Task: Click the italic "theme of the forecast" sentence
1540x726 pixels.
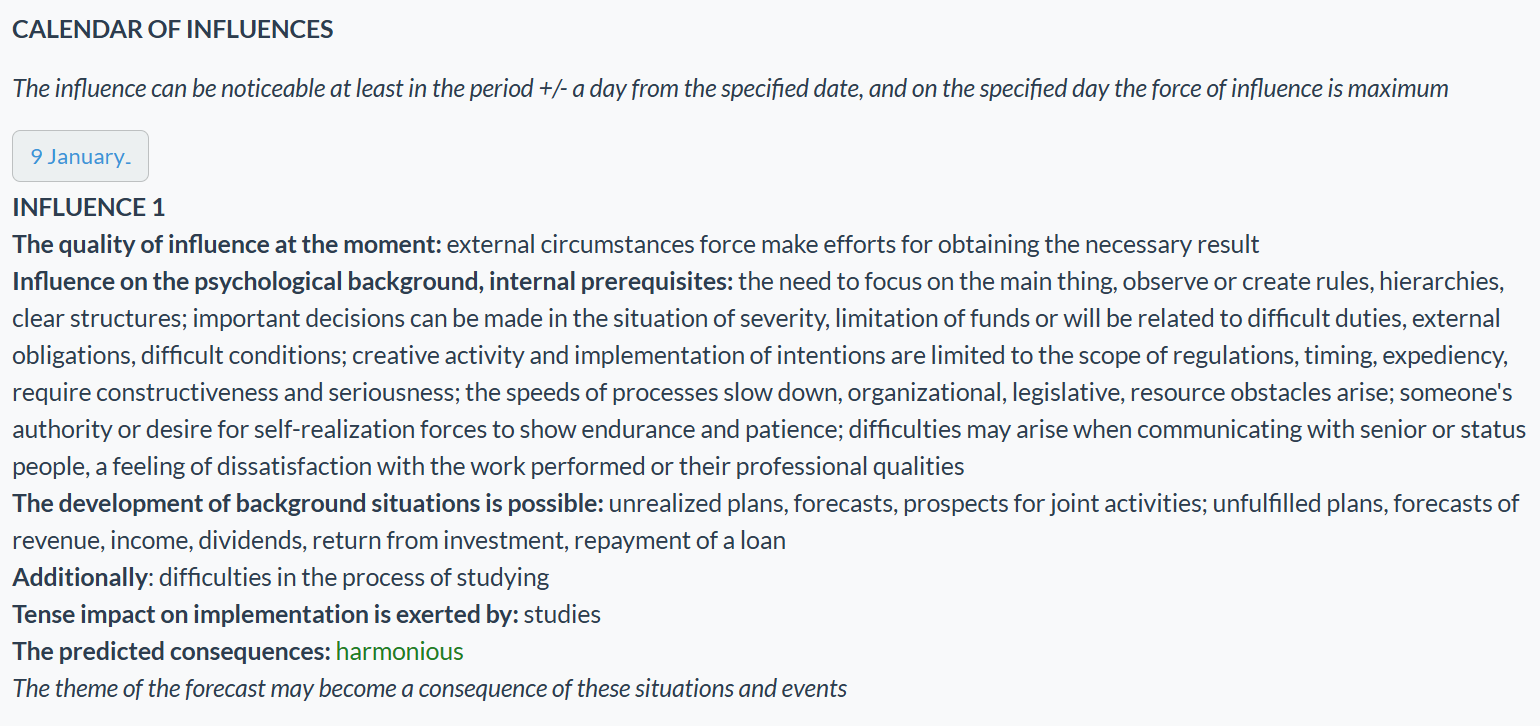Action: point(429,689)
